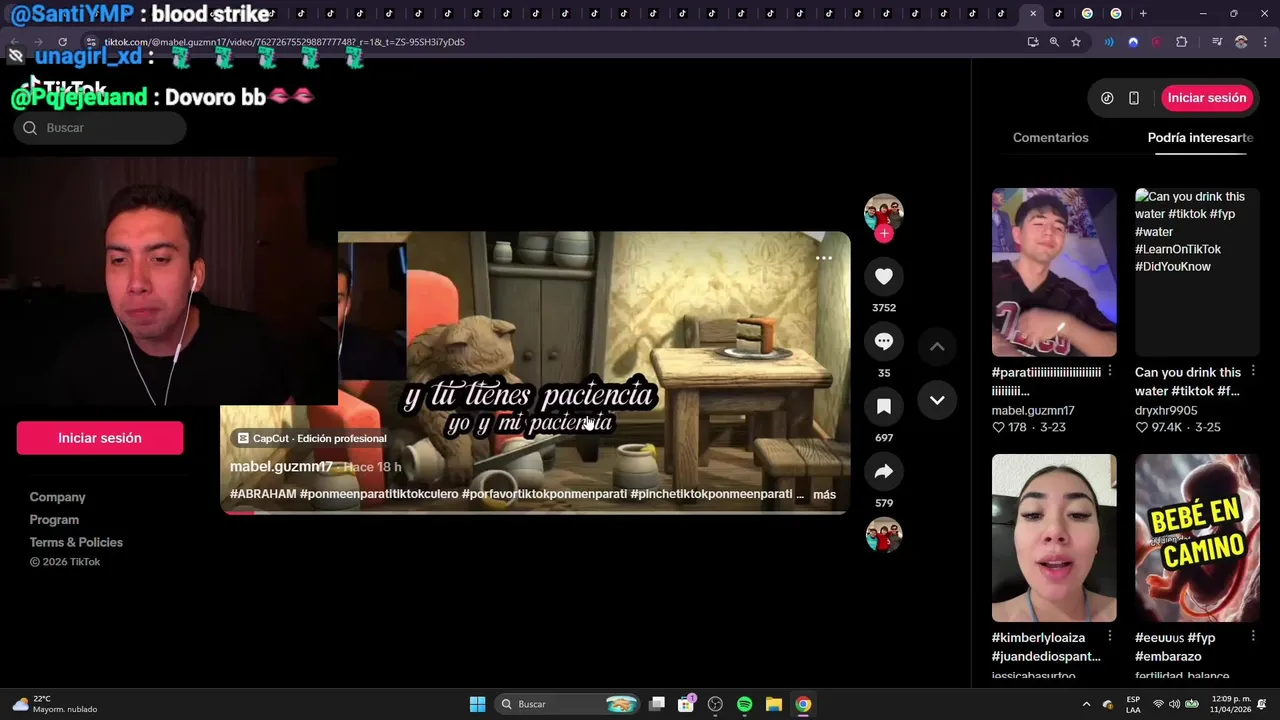Click the blue sound-wave extension icon
The image size is (1280, 720).
tap(1109, 42)
